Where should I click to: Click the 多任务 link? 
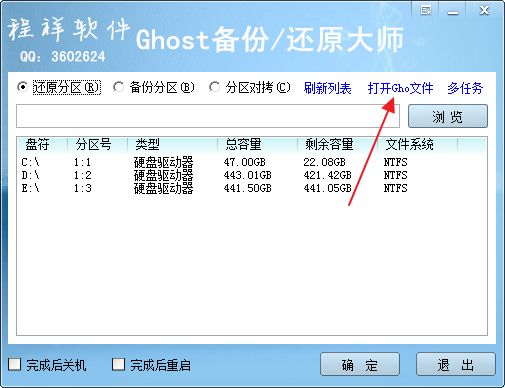coord(465,88)
